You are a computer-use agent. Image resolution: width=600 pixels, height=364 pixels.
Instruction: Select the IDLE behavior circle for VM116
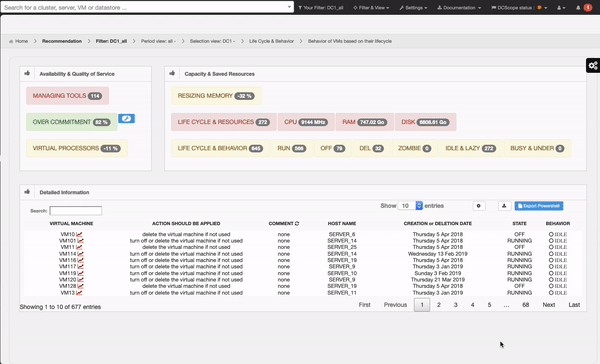[551, 260]
